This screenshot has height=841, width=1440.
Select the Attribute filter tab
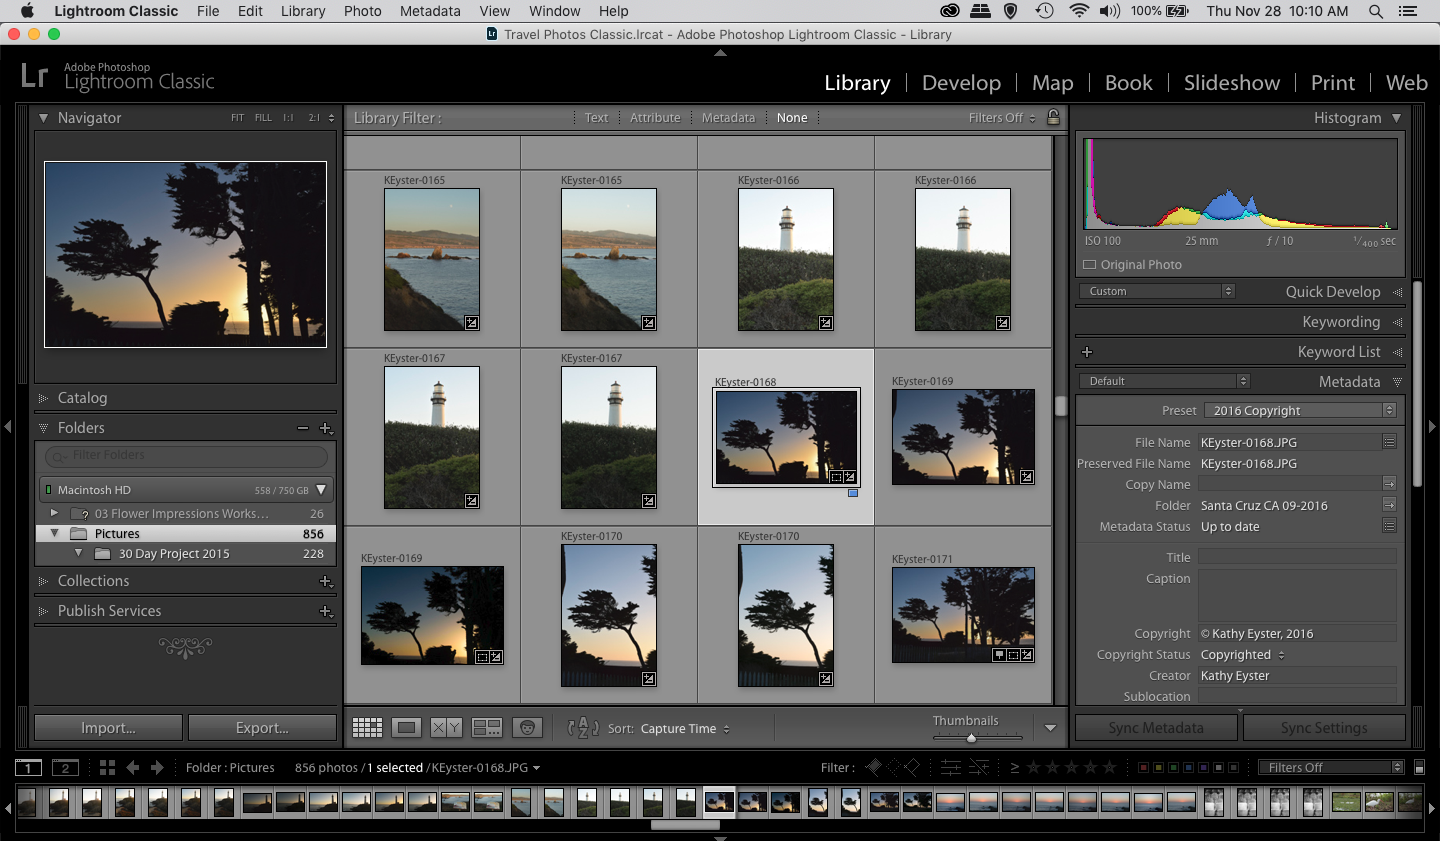coord(655,117)
